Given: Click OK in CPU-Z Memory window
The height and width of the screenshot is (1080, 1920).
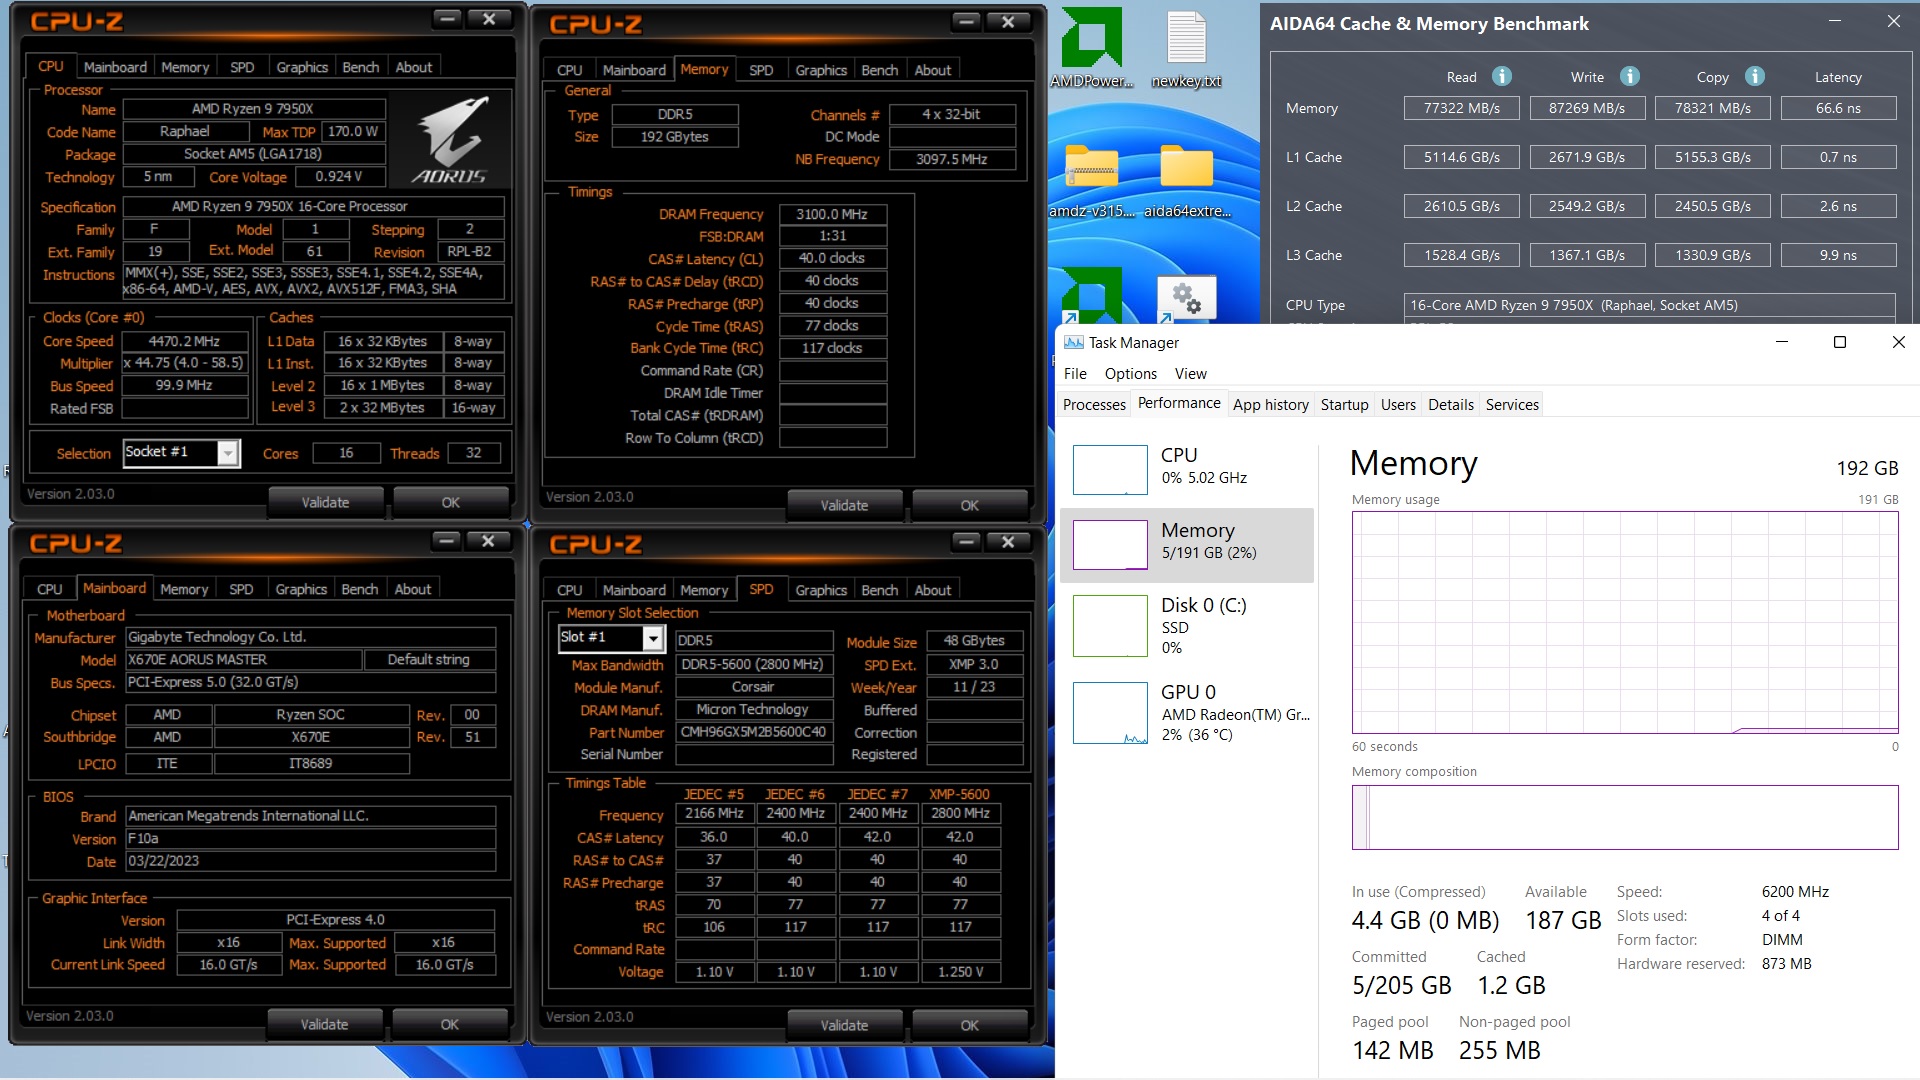Looking at the screenshot, I should coord(970,505).
